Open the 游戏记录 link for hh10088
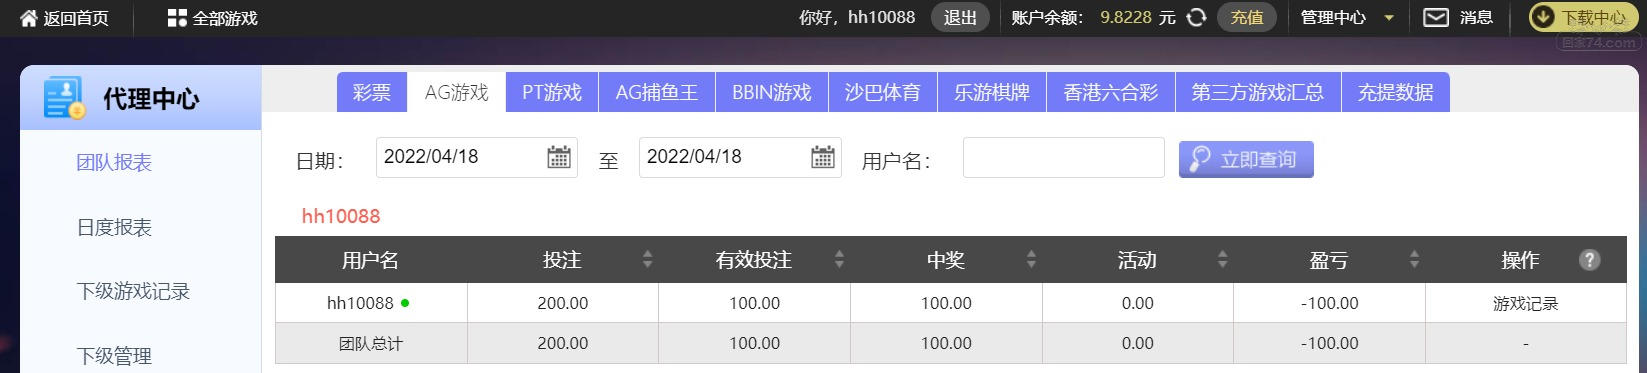The height and width of the screenshot is (373, 1647). [x=1525, y=303]
